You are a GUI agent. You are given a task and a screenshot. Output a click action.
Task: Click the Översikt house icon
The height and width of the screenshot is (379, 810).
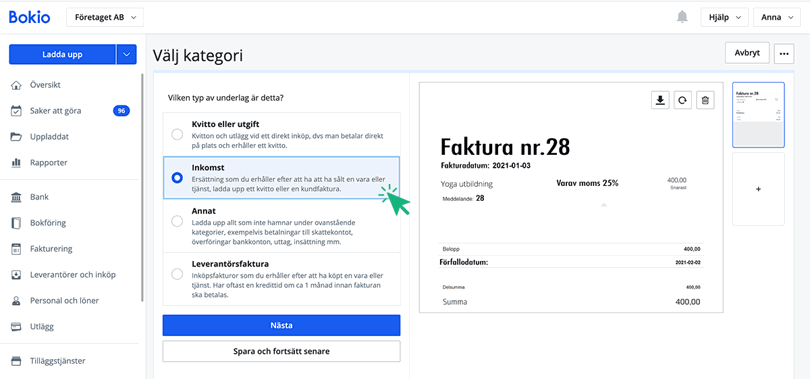pos(16,85)
